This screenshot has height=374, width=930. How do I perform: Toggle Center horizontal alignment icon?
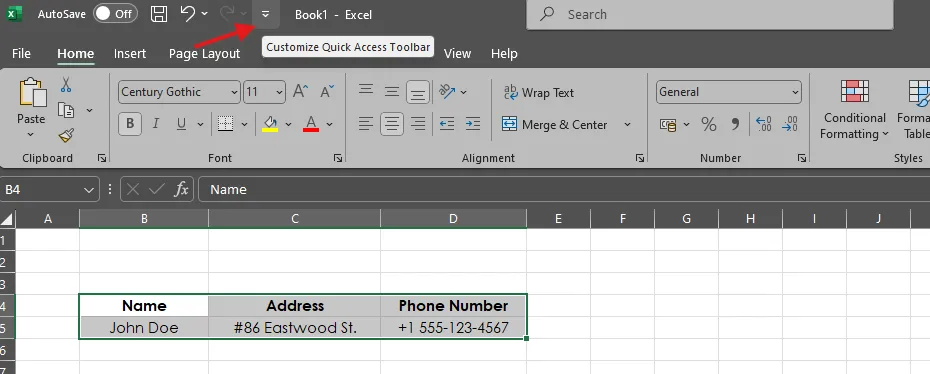(x=392, y=124)
